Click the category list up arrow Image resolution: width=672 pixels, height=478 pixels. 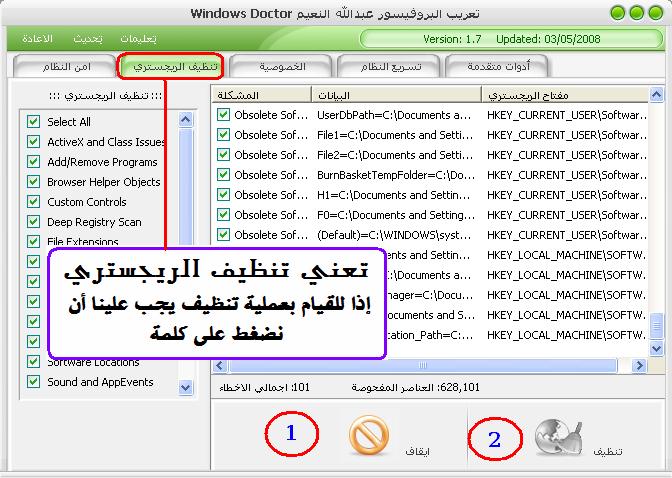tap(185, 120)
